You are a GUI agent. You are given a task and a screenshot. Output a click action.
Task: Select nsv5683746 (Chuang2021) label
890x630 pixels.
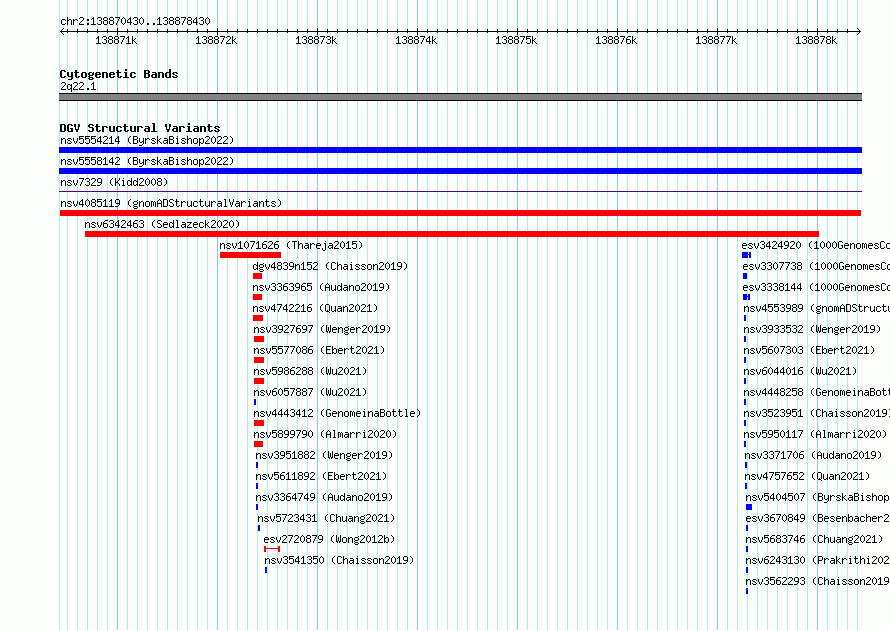815,539
